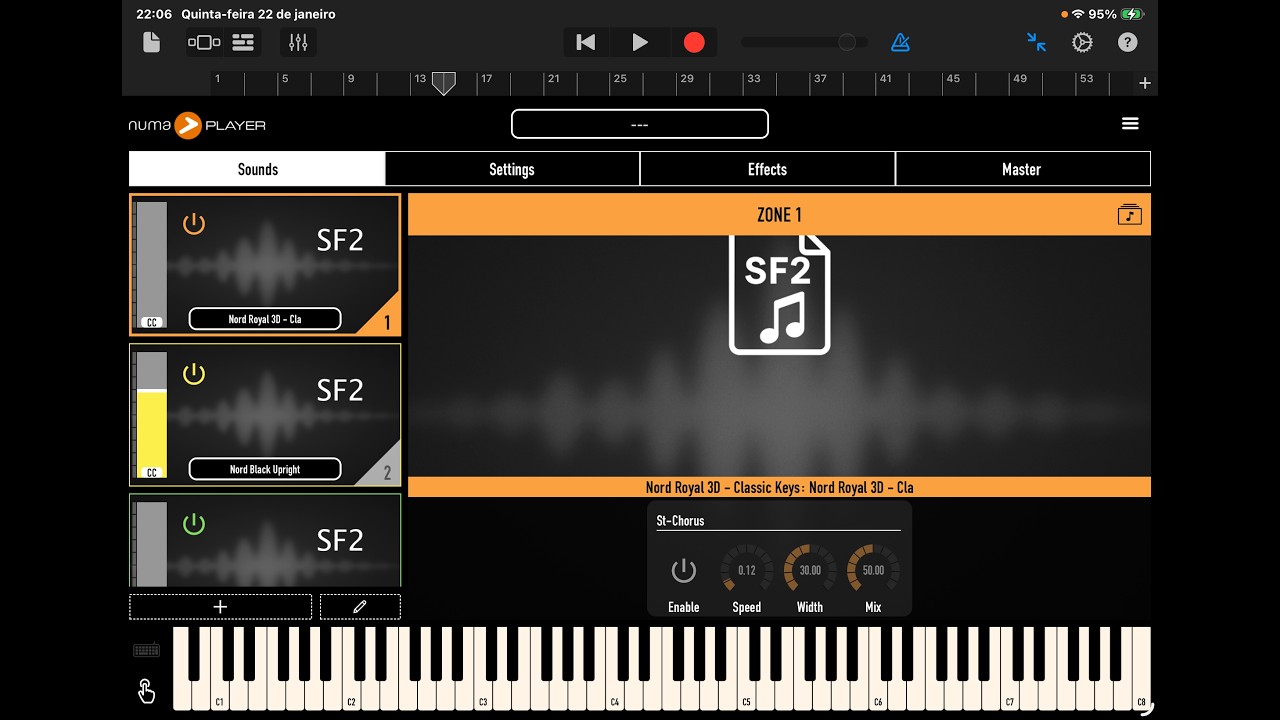The image size is (1280, 720).
Task: Add a song section with plus on ruler
Action: tap(1145, 83)
